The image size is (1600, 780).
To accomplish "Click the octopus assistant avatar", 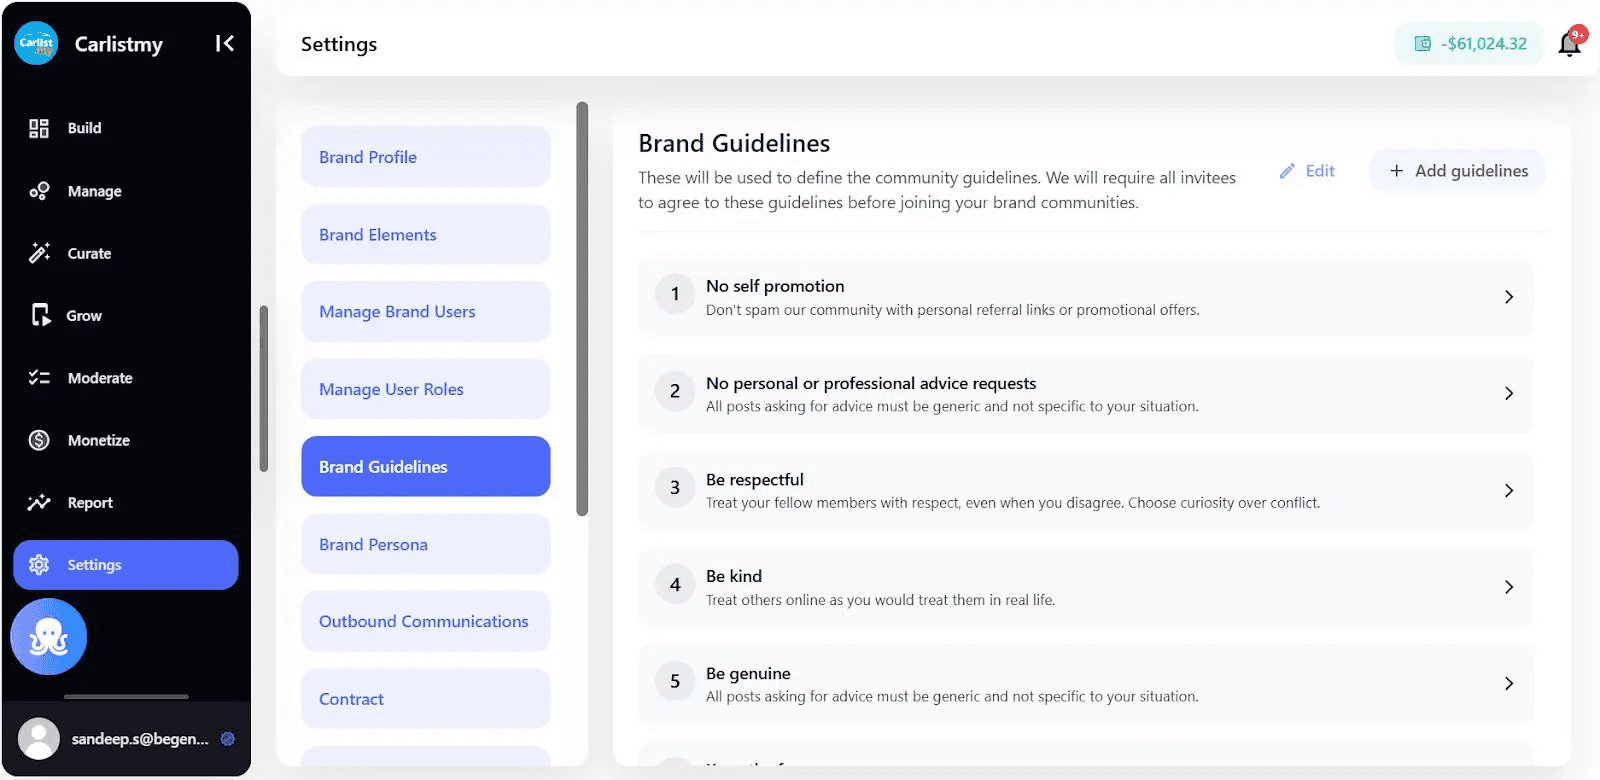I will [48, 636].
